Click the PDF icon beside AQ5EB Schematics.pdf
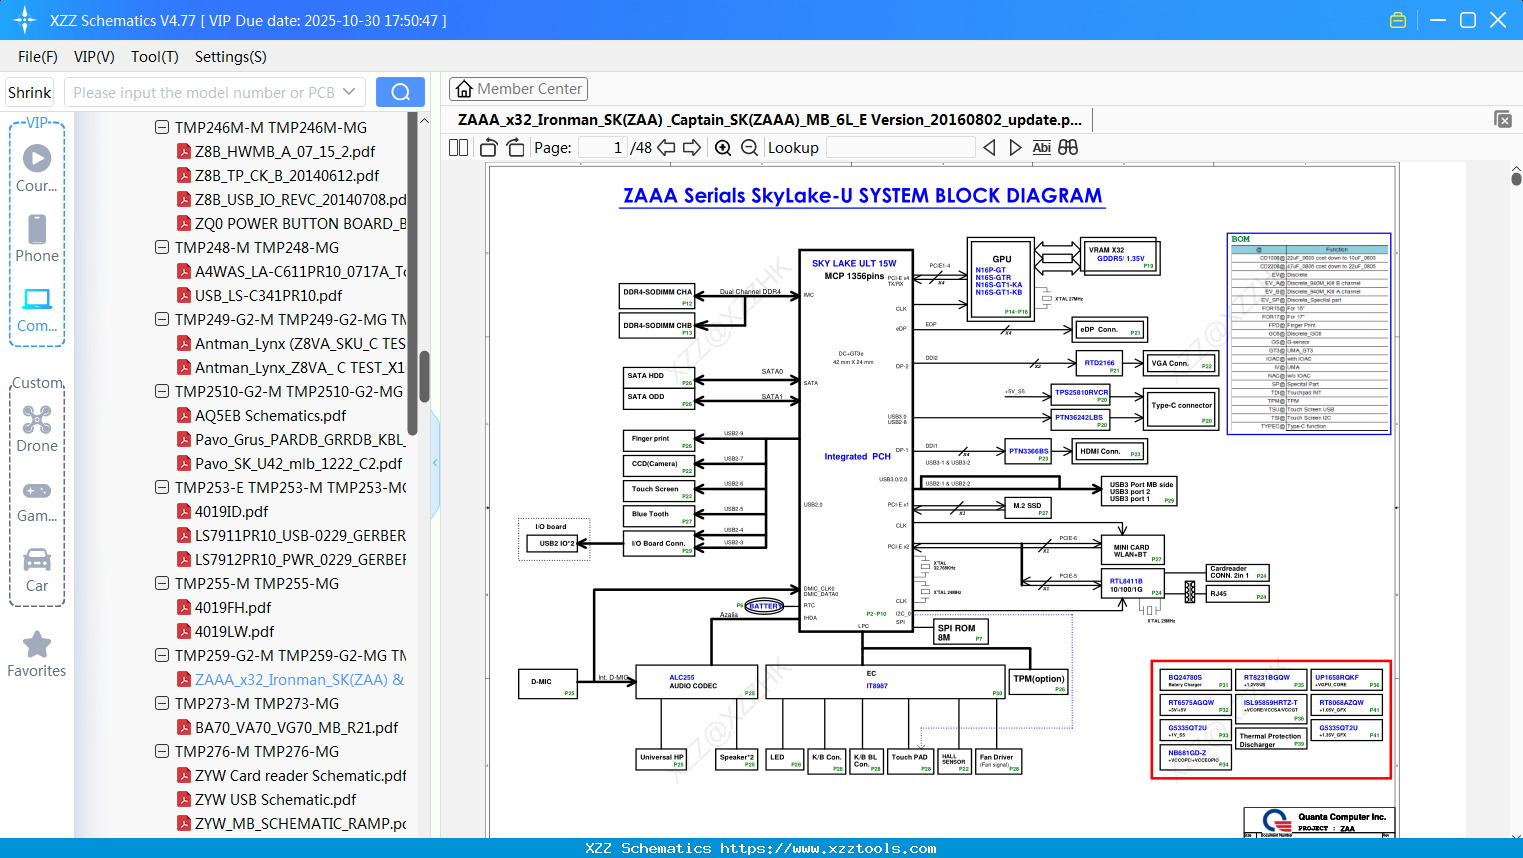The height and width of the screenshot is (858, 1523). (184, 415)
